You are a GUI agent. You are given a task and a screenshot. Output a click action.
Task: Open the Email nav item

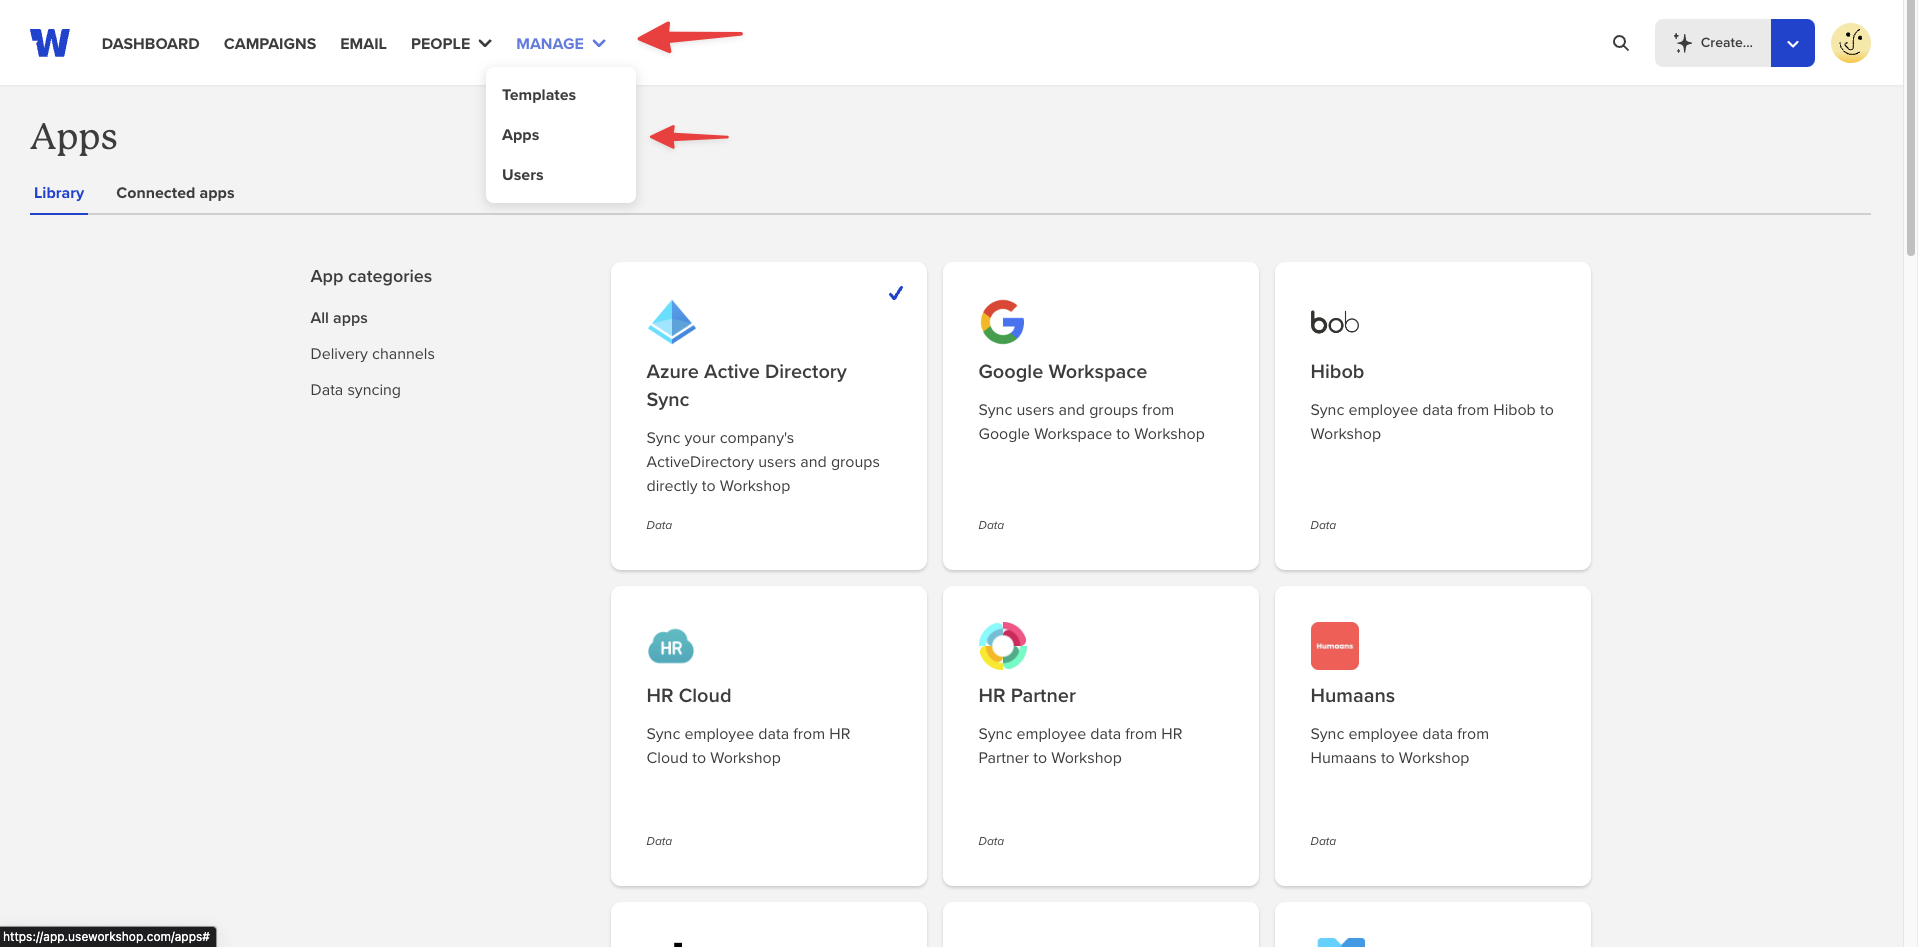363,44
